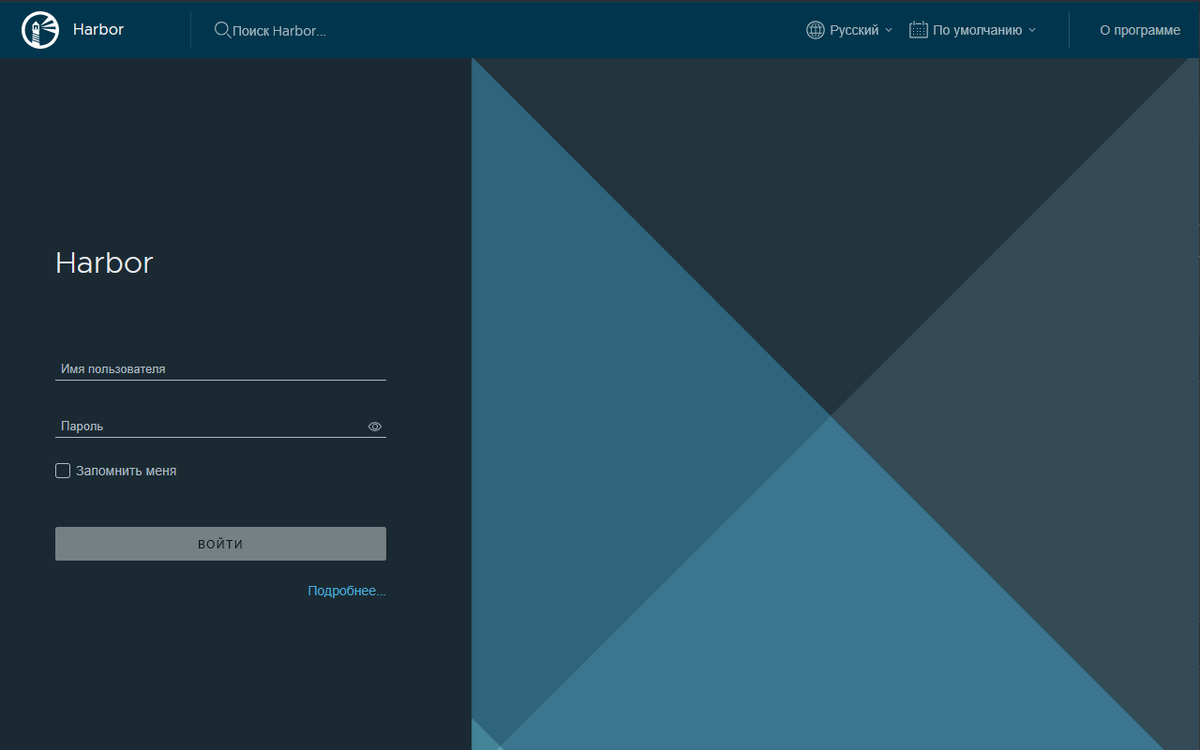
Task: Toggle password visibility eye icon
Action: pyautogui.click(x=375, y=426)
